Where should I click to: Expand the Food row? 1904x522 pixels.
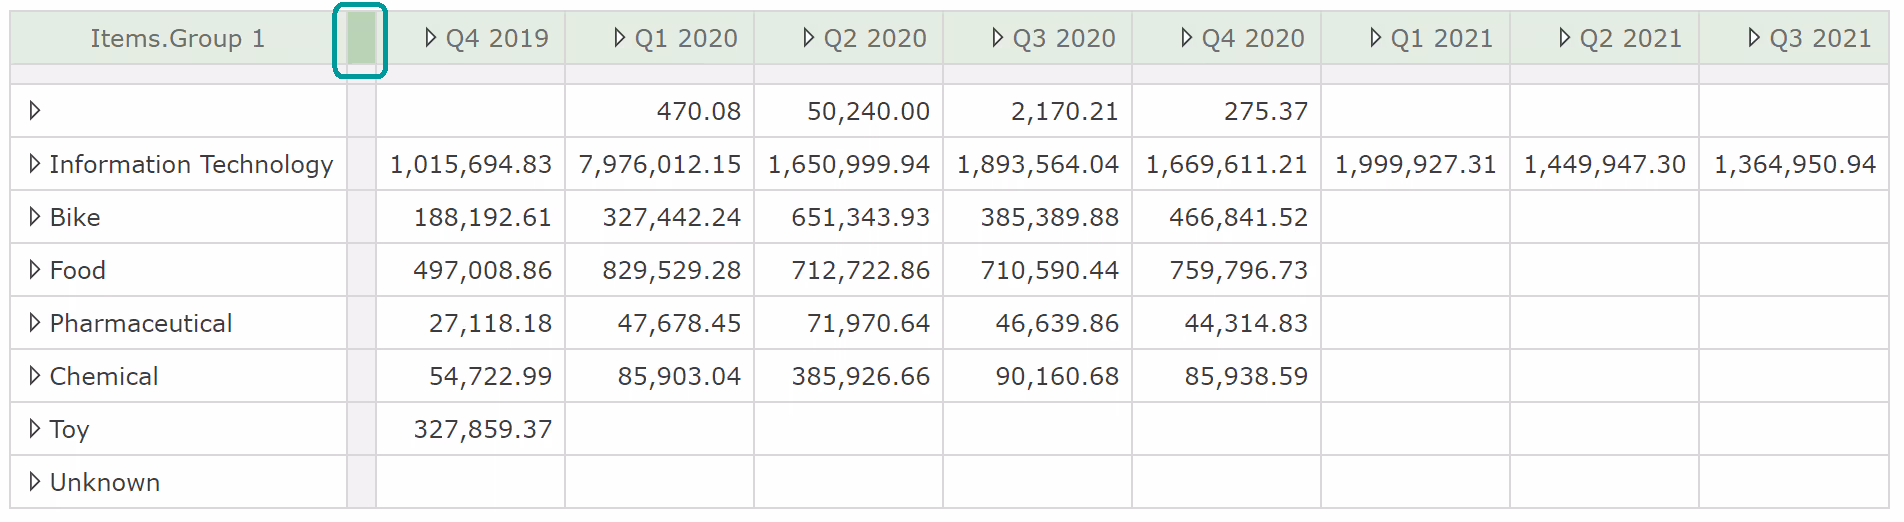click(x=35, y=270)
